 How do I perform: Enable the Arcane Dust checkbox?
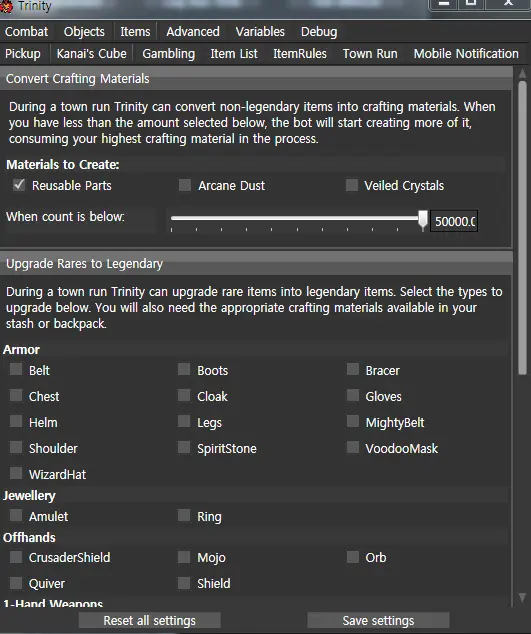point(185,185)
